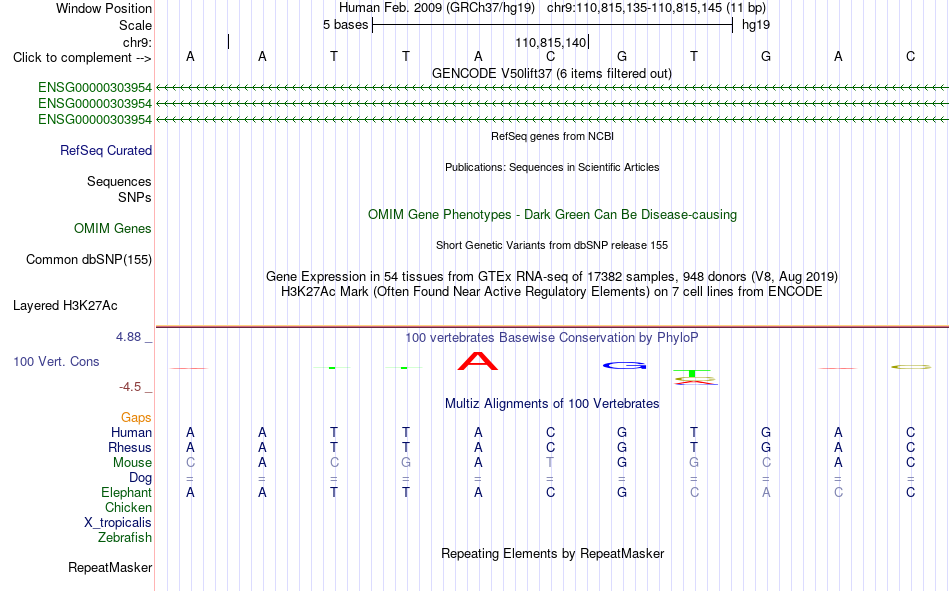950x591 pixels.
Task: Open the 'GENCODE V50lift37 (6 items filtered out)' track title
Action: pyautogui.click(x=552, y=73)
